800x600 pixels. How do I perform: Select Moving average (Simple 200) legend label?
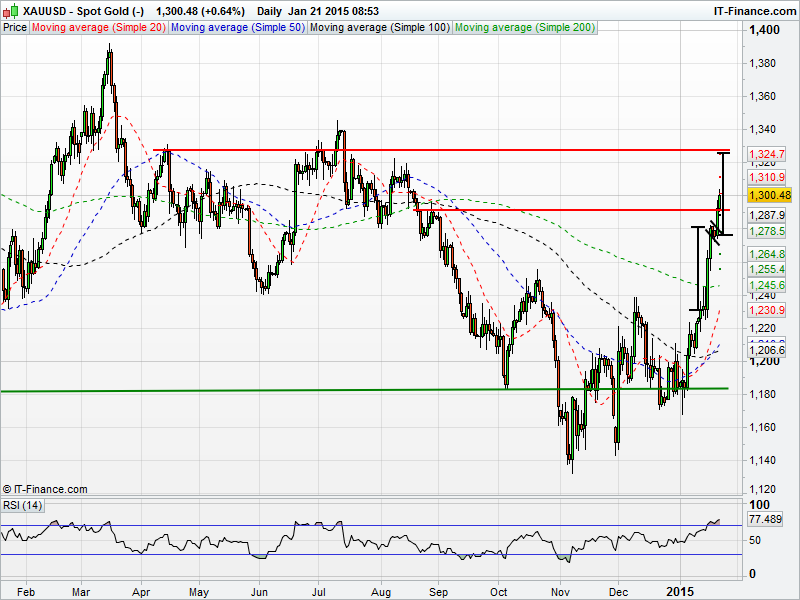525,27
